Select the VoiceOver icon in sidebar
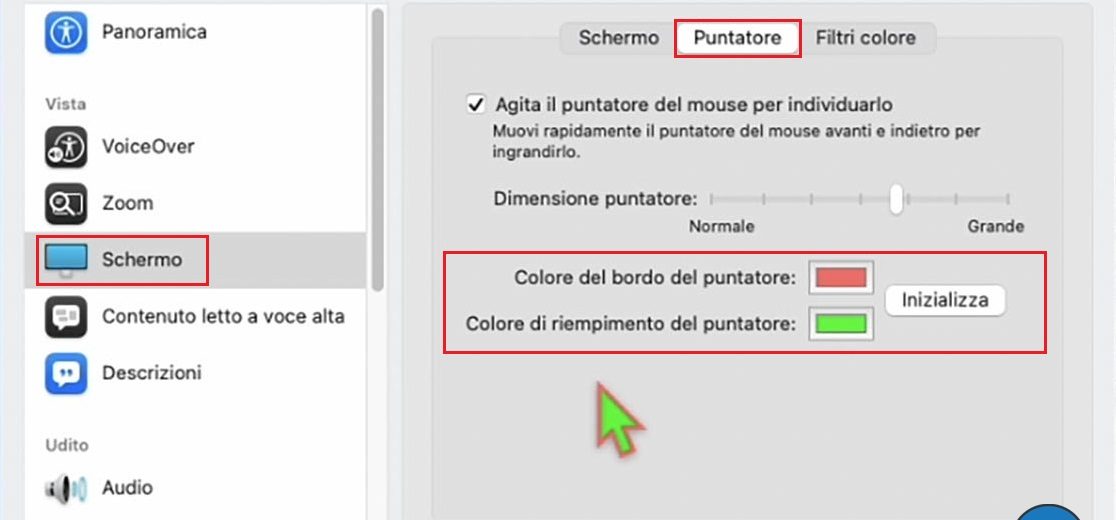Image resolution: width=1116 pixels, height=520 pixels. click(x=66, y=147)
